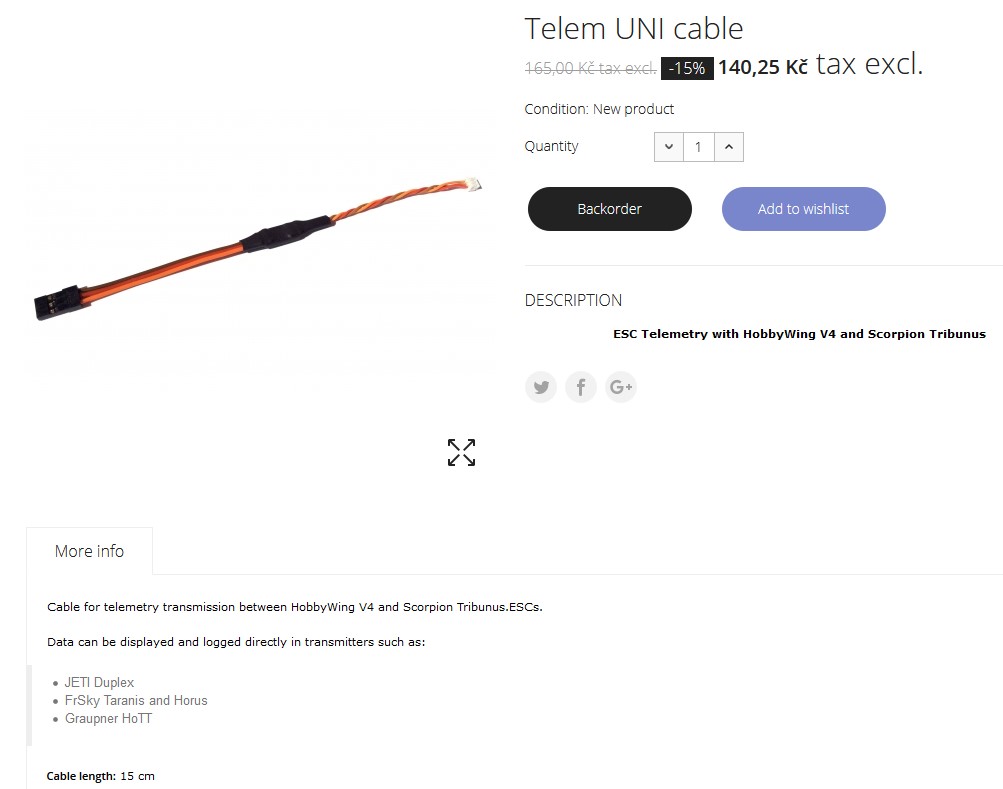Click the quantity input field
This screenshot has width=1003, height=789.
699,147
